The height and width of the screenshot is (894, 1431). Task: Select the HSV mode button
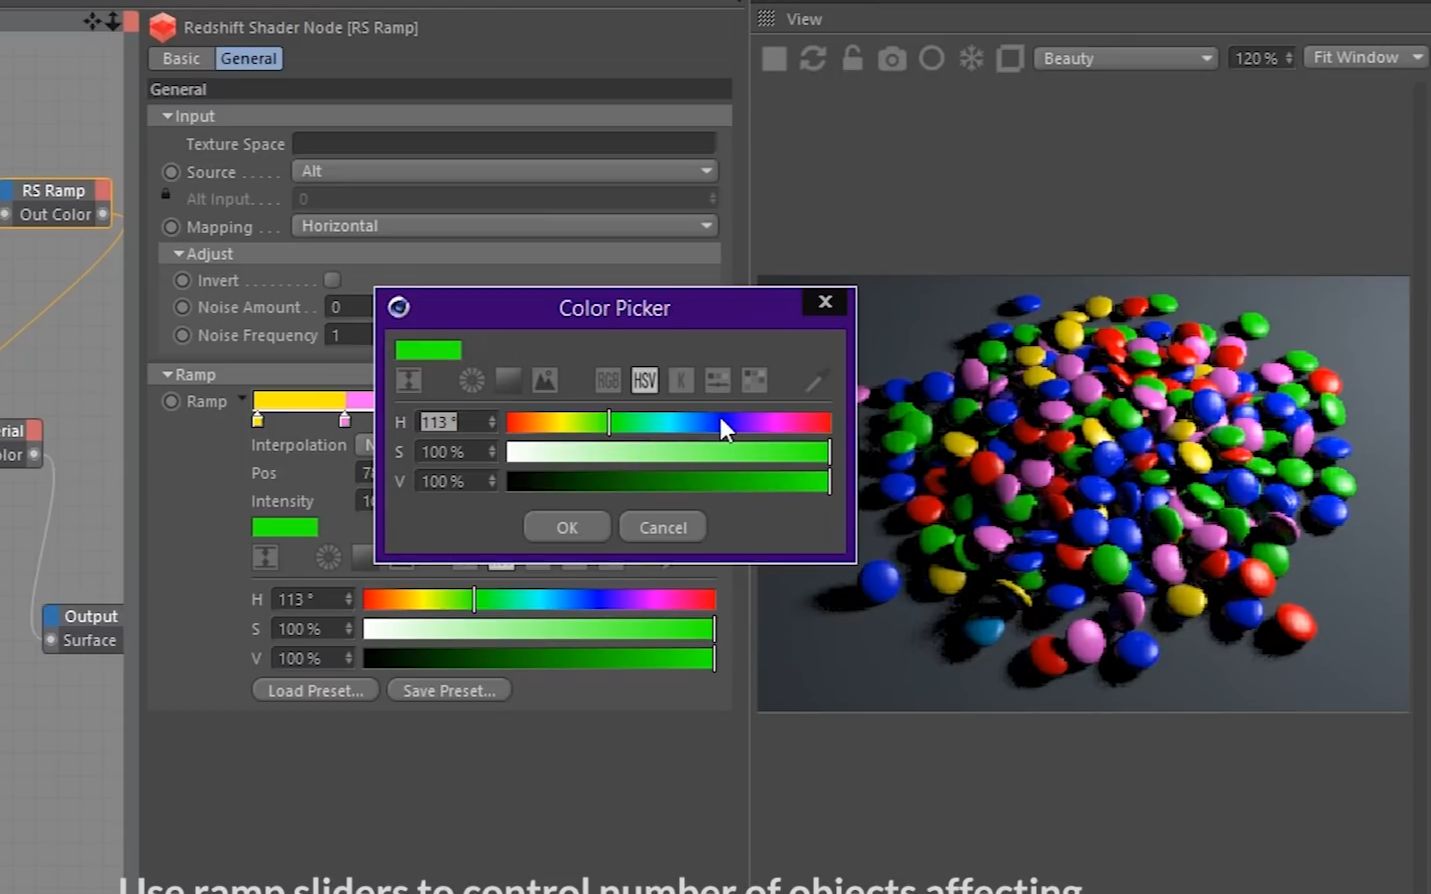[x=644, y=380]
